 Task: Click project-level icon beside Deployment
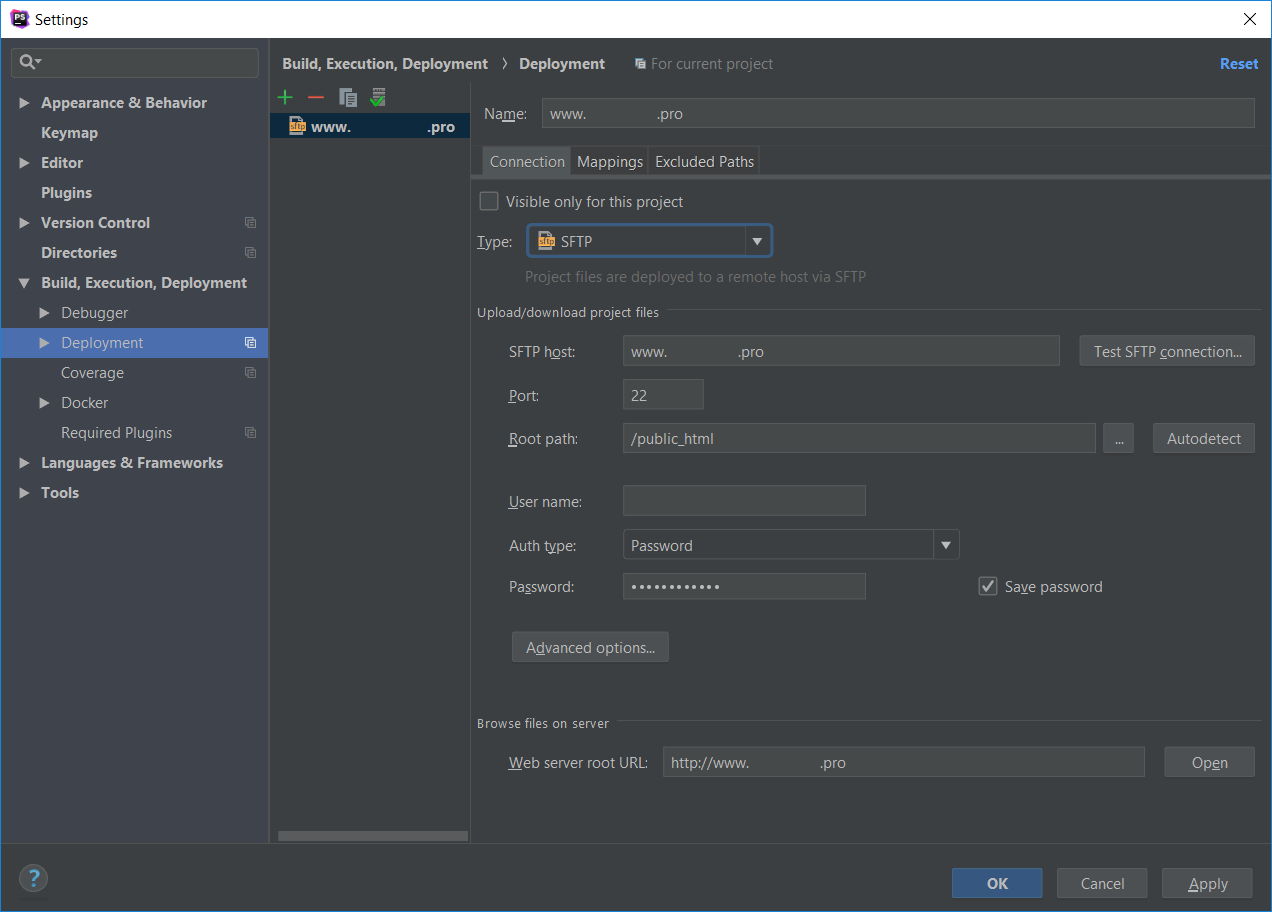click(250, 343)
